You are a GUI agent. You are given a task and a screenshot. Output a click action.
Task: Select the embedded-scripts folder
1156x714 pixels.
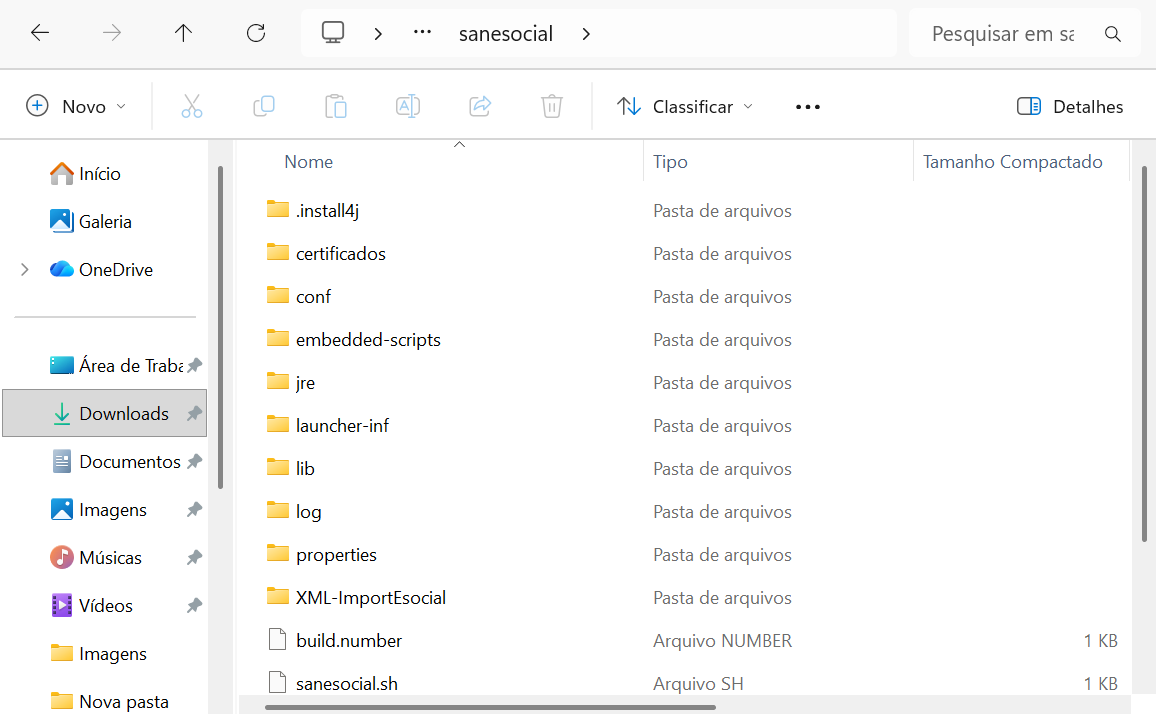(368, 339)
